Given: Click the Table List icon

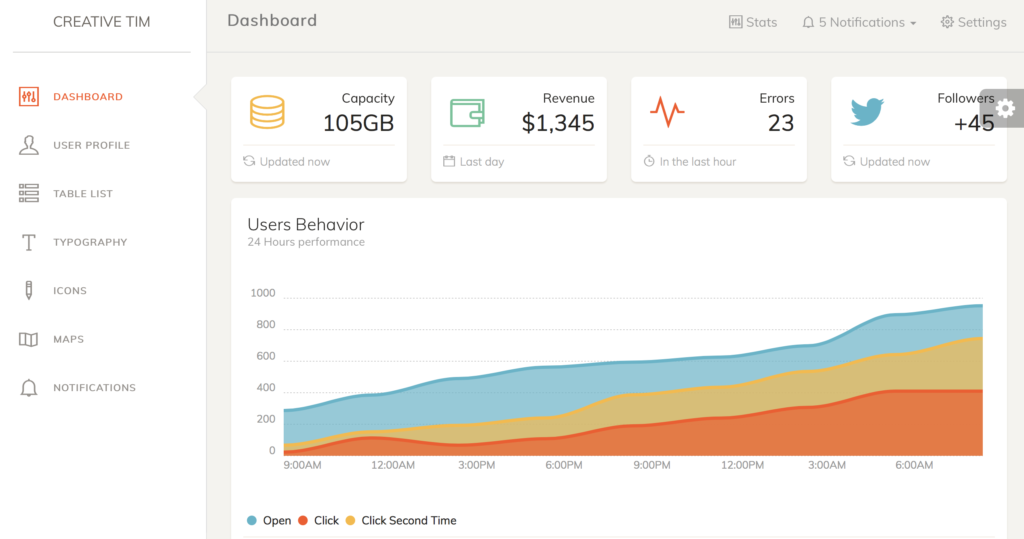Looking at the screenshot, I should [29, 193].
